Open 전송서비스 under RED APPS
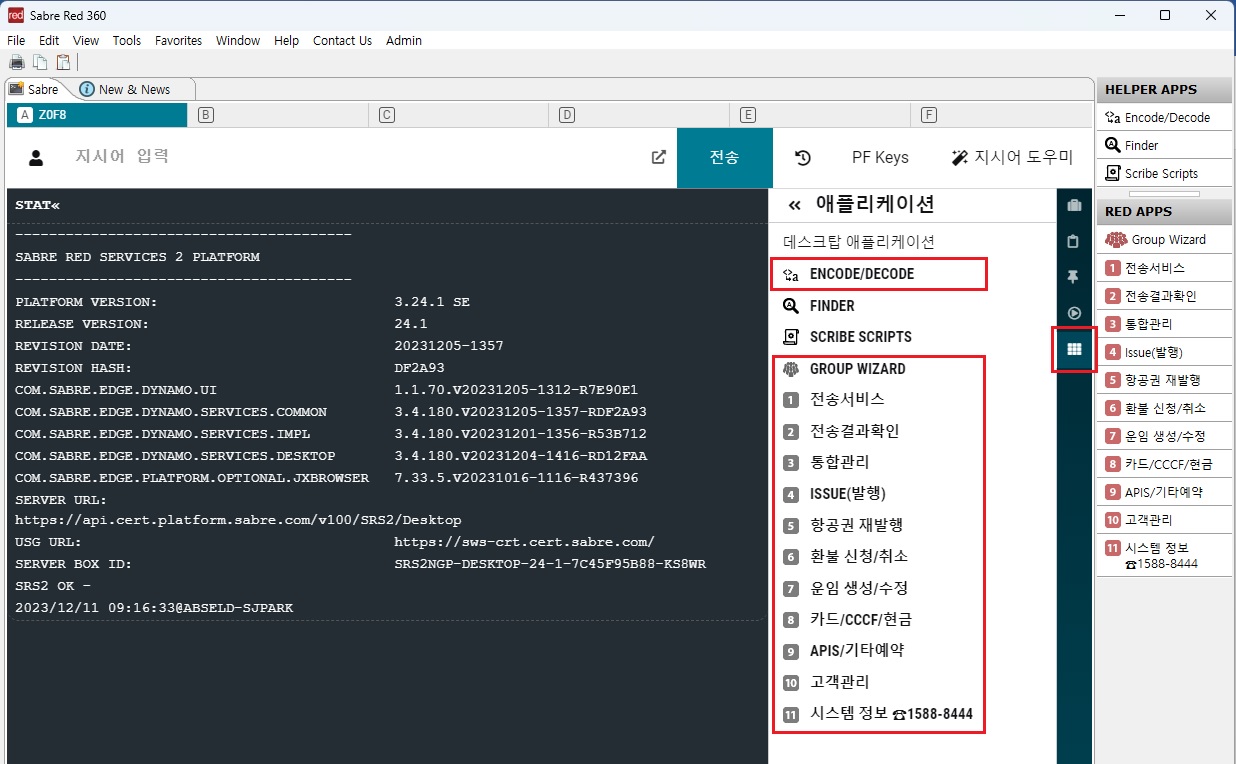 (1163, 268)
